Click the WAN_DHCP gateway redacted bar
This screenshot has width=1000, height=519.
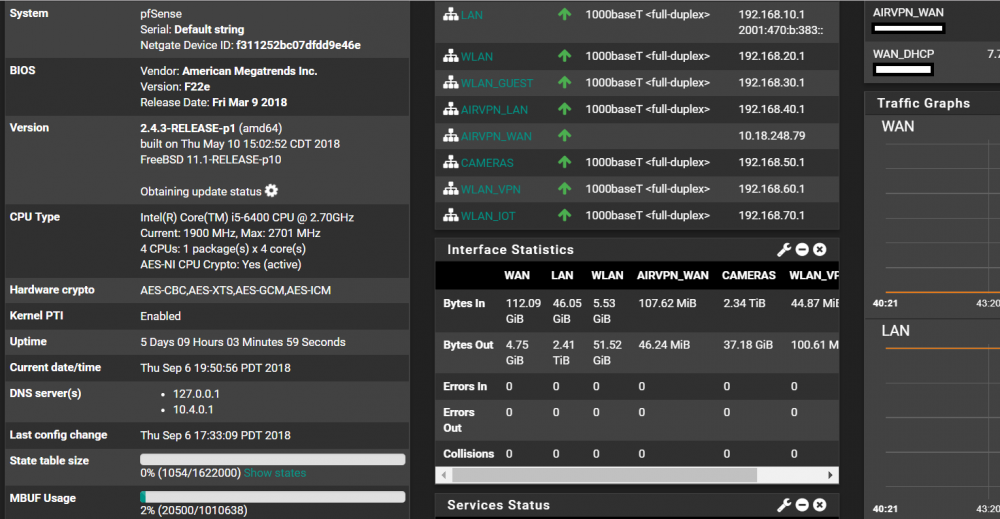[903, 69]
